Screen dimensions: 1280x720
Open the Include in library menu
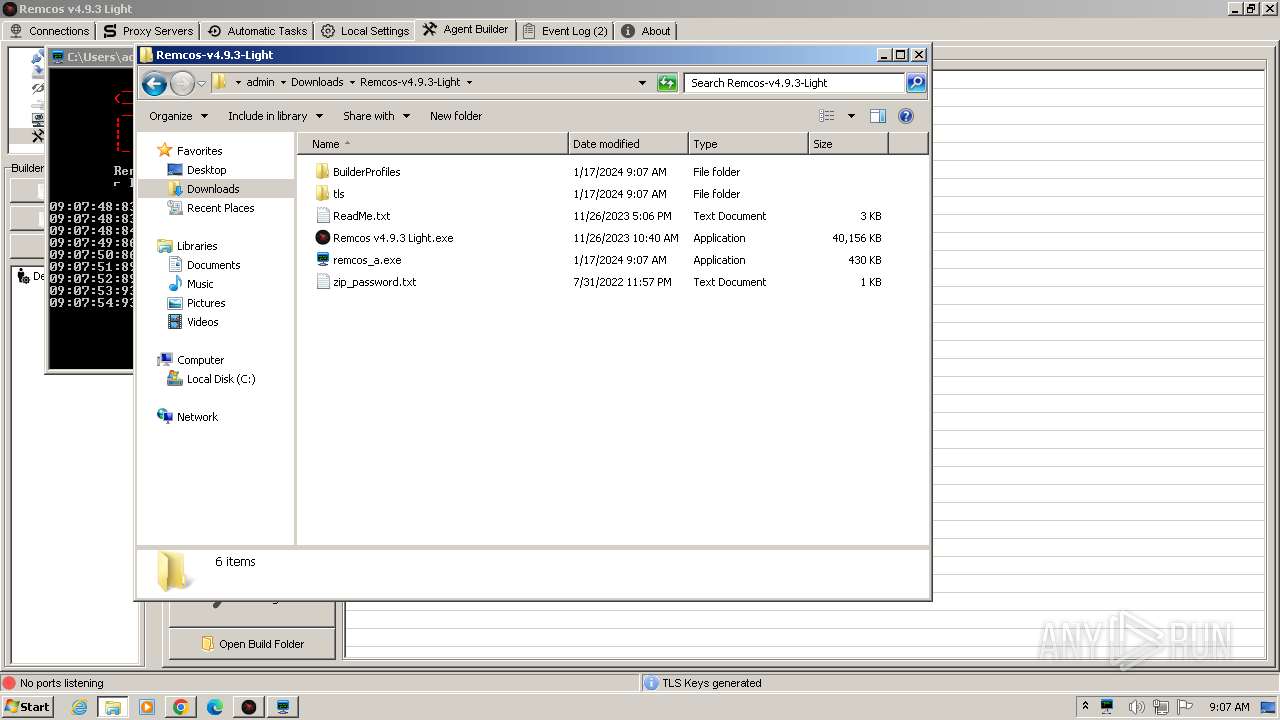[275, 116]
